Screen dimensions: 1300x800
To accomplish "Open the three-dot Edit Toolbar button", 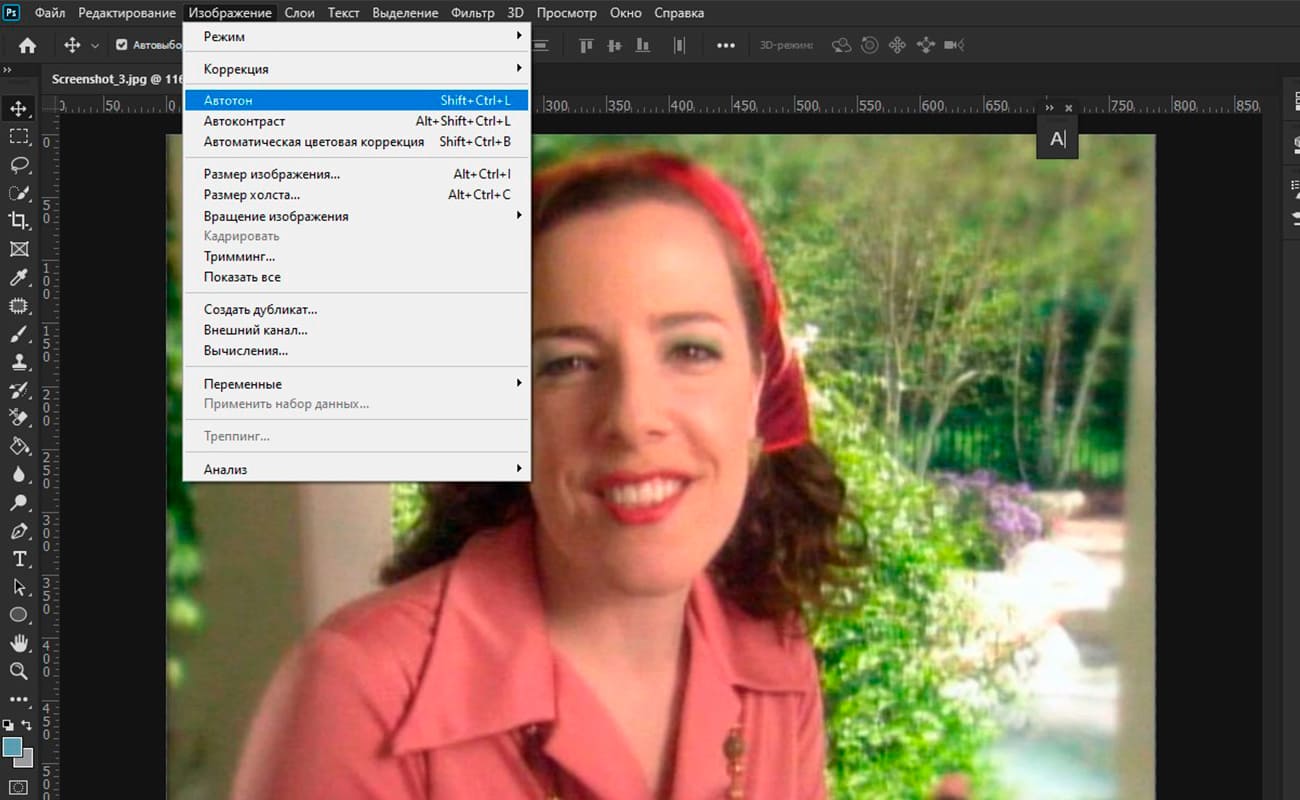I will point(19,699).
